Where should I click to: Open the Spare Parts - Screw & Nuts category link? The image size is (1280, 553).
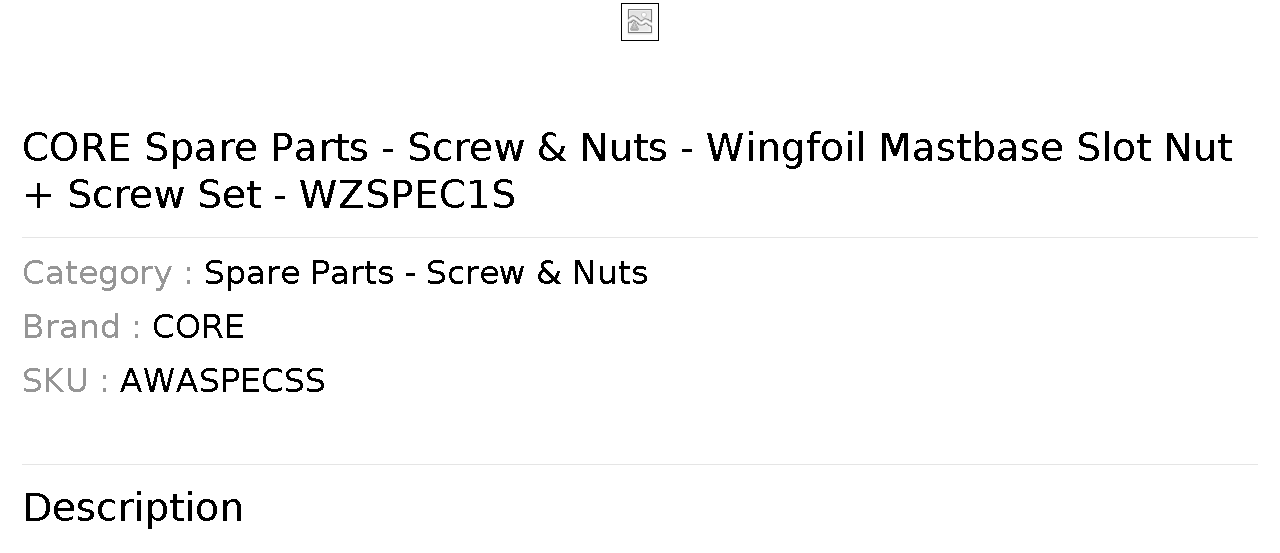click(426, 273)
